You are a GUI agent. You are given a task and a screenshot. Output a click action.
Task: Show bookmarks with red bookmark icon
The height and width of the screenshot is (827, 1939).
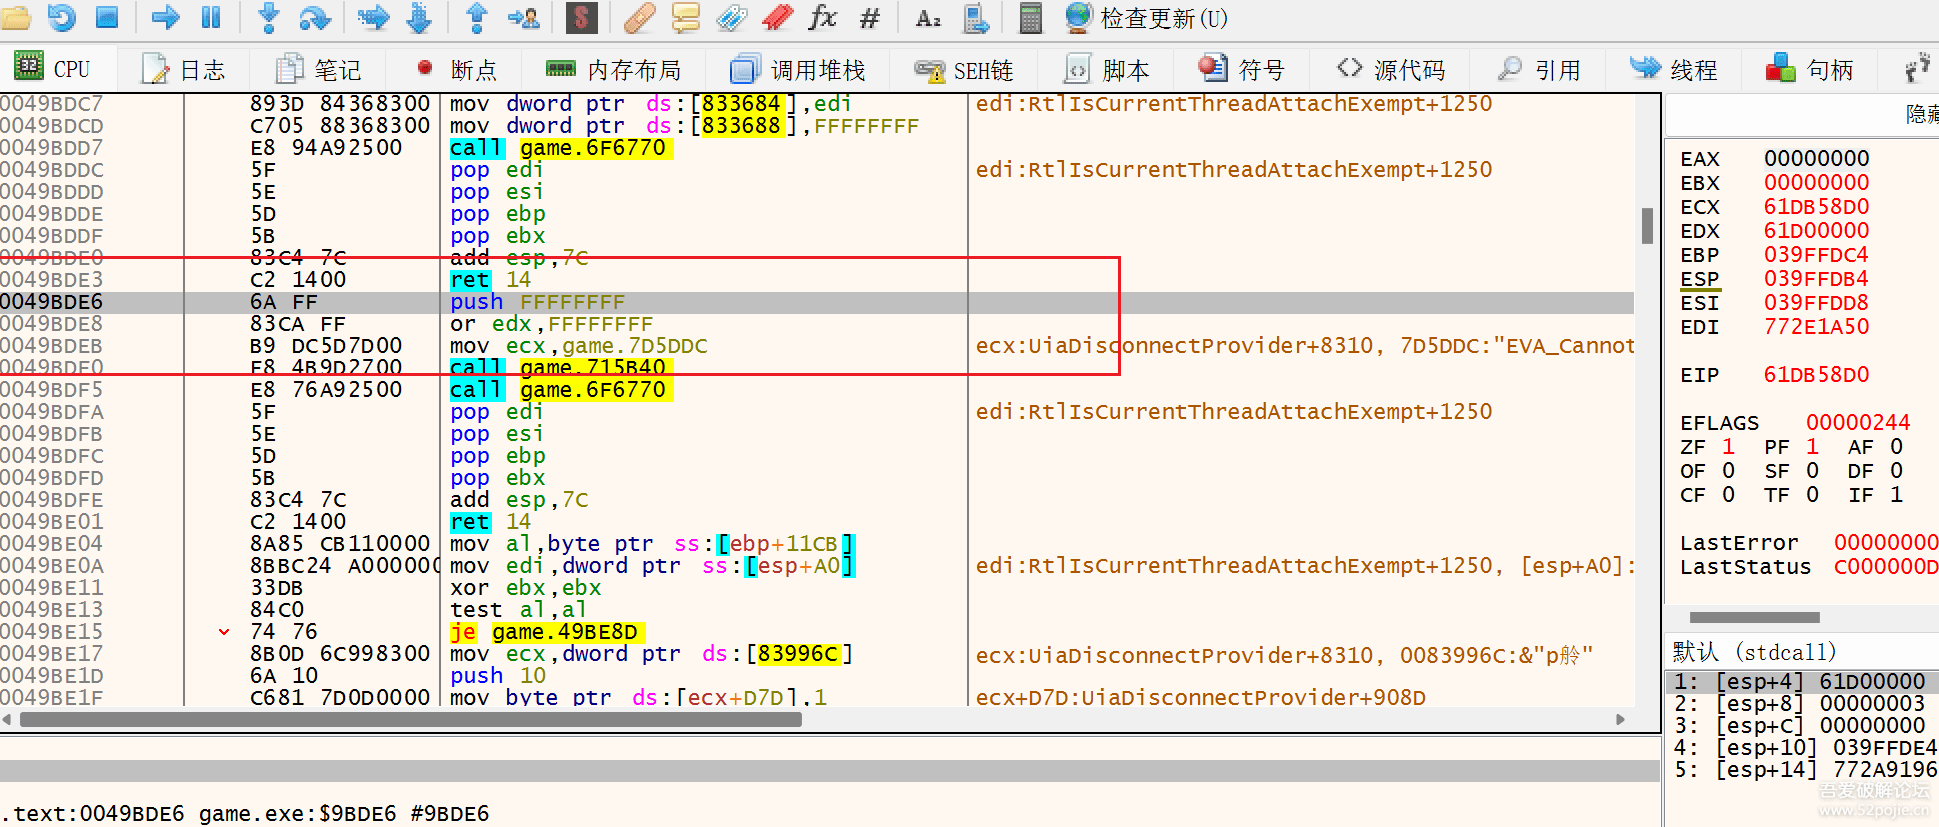point(777,17)
